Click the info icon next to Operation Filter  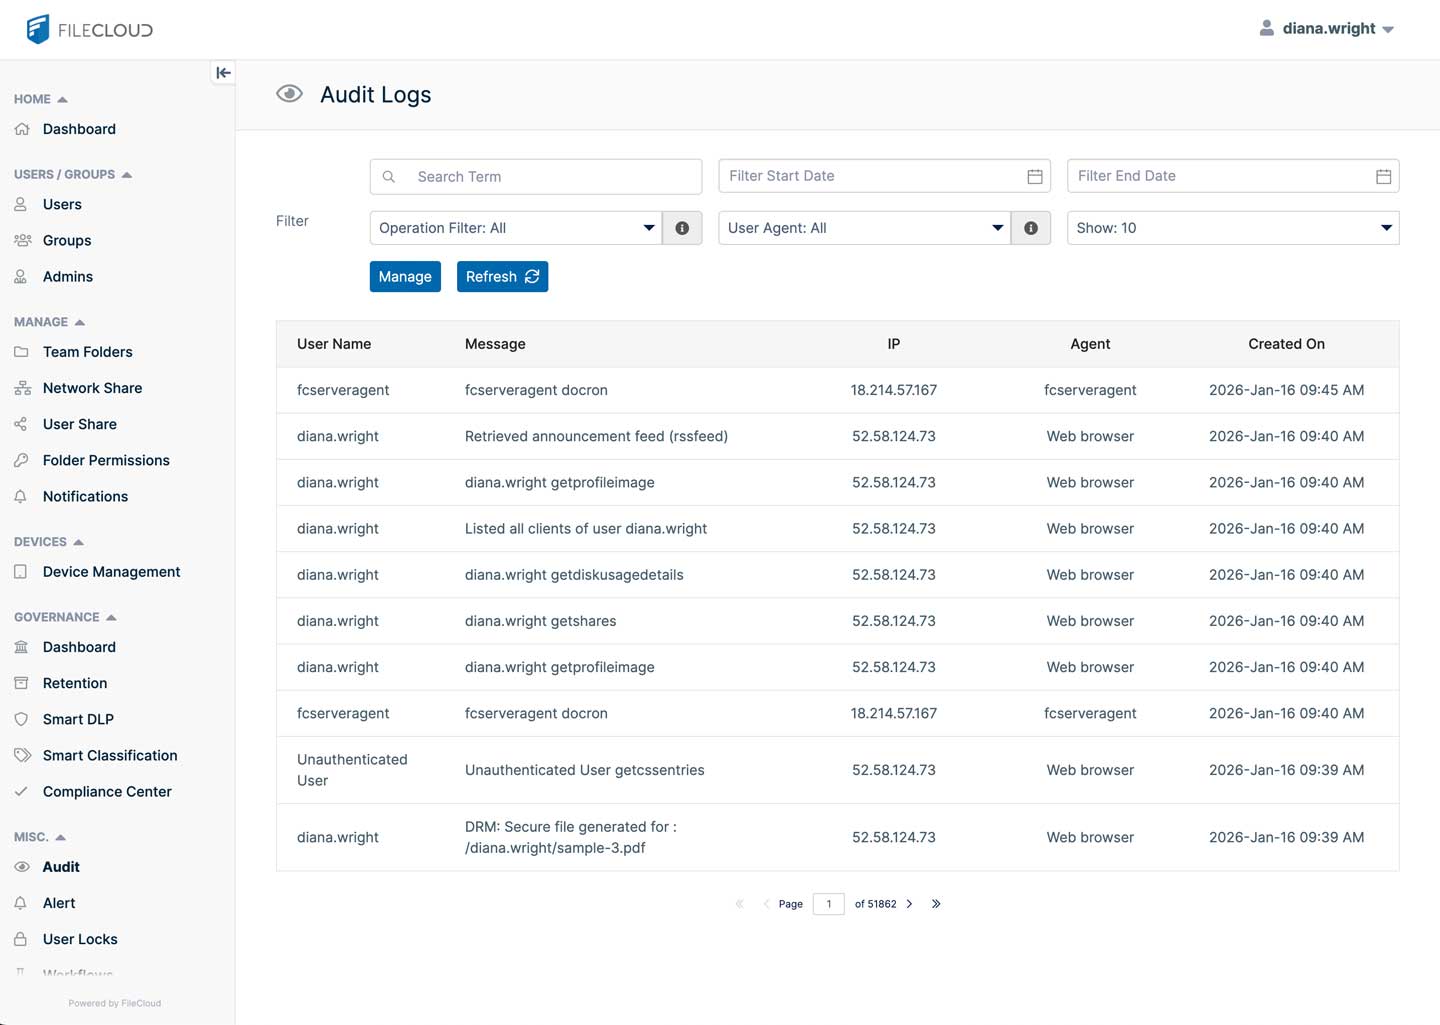682,228
